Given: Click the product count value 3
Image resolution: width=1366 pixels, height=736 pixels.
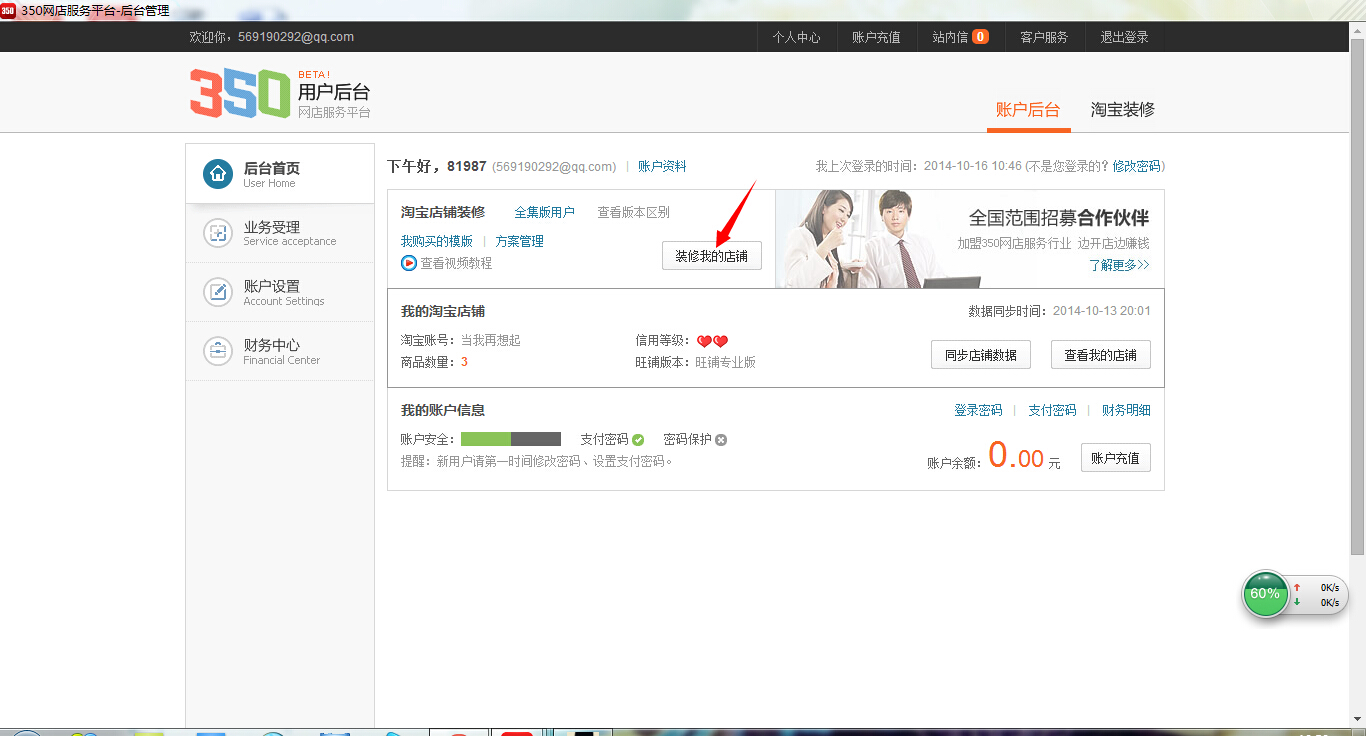Looking at the screenshot, I should [464, 362].
